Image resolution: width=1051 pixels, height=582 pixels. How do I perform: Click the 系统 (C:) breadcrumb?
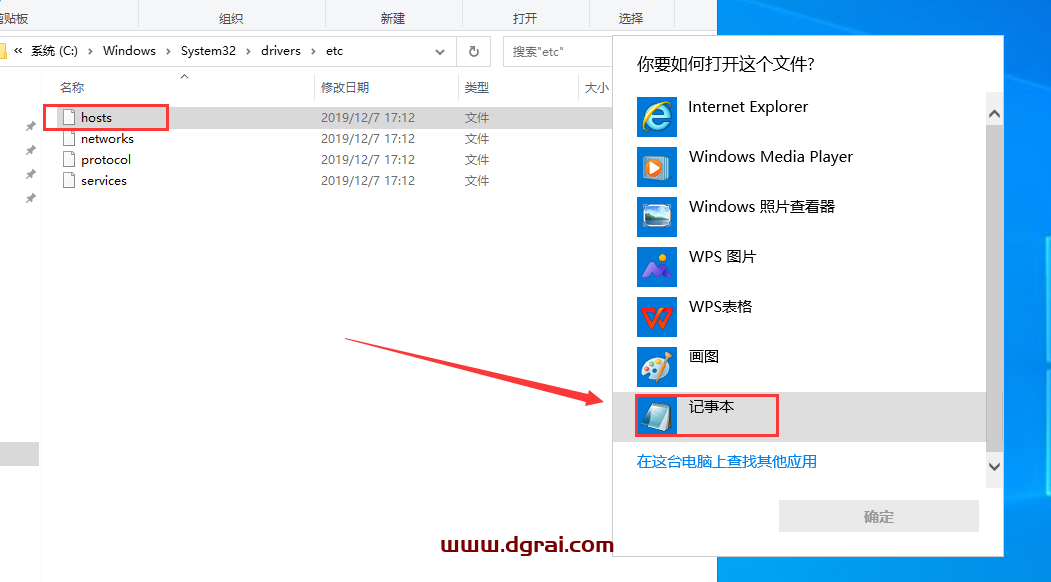click(54, 51)
